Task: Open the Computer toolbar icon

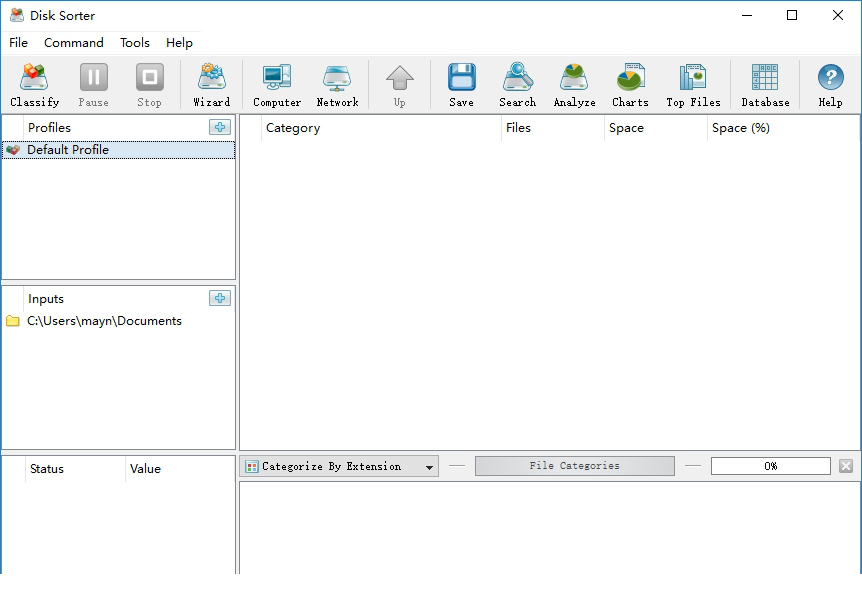Action: (x=277, y=85)
